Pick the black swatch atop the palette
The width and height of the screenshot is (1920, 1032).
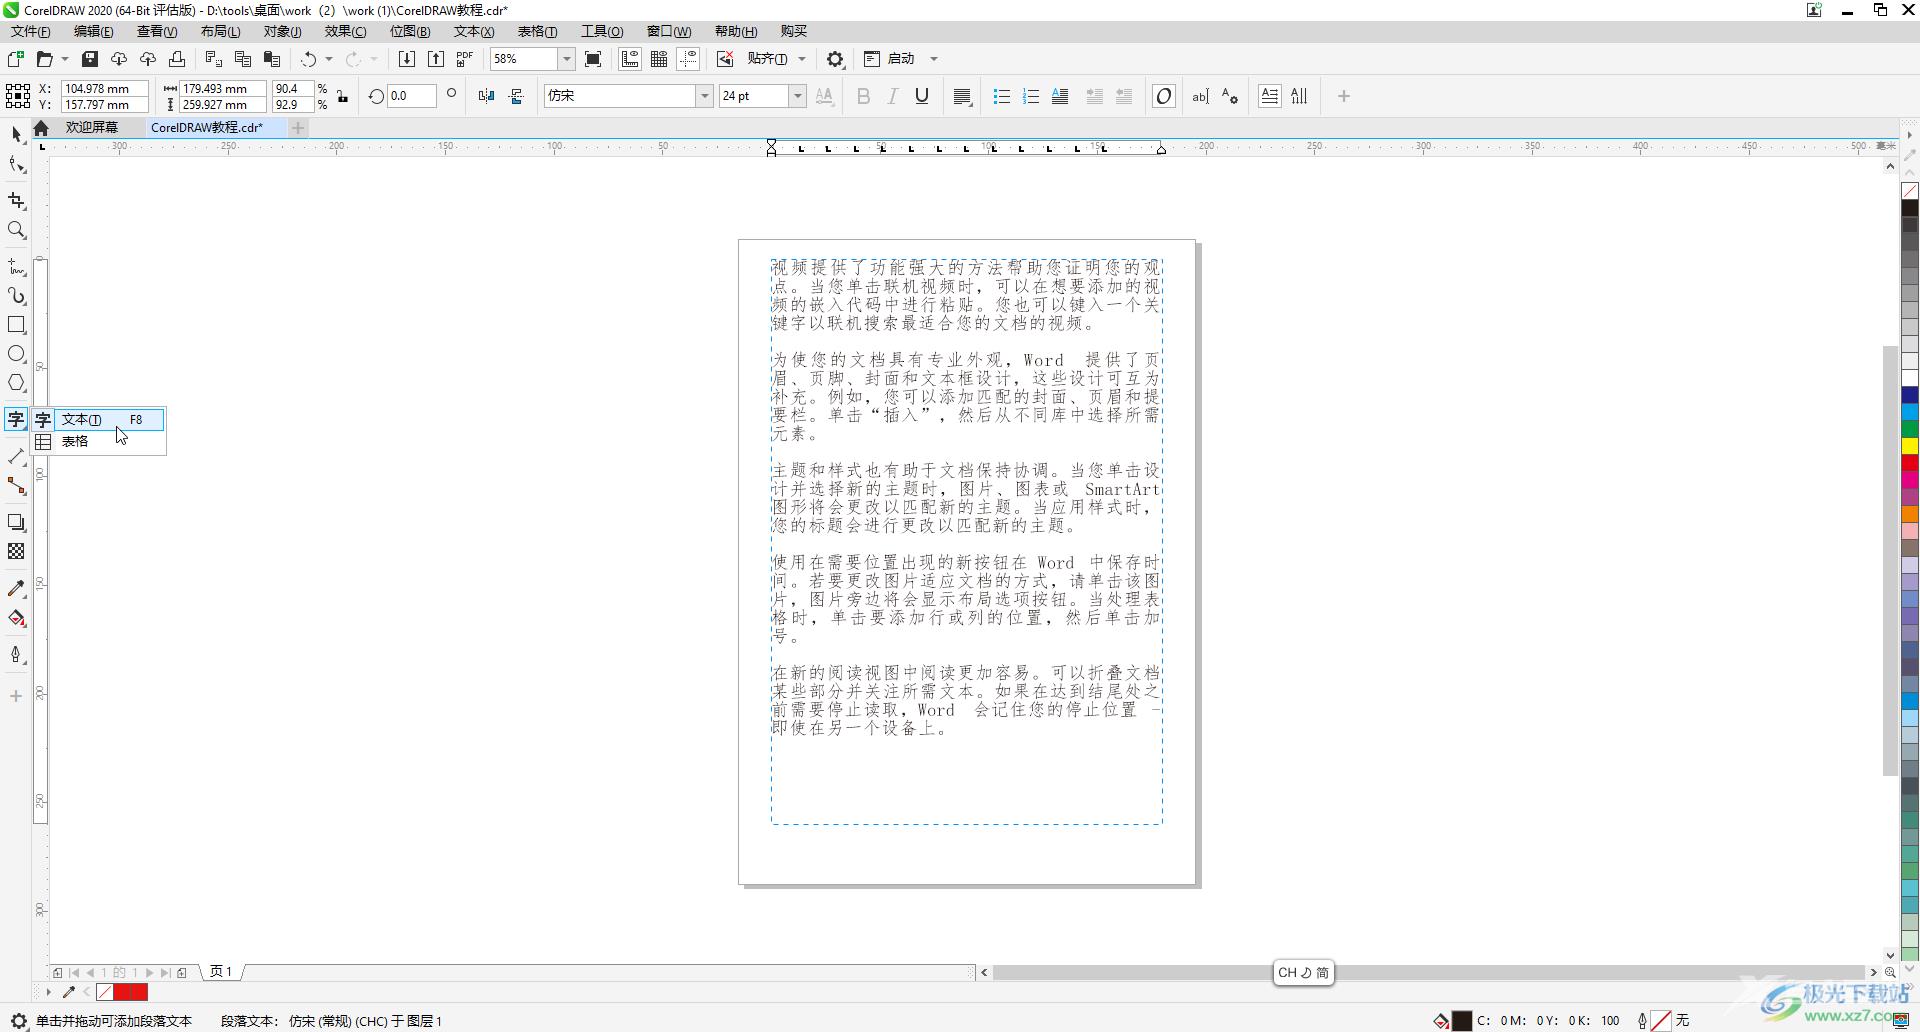(x=1910, y=208)
